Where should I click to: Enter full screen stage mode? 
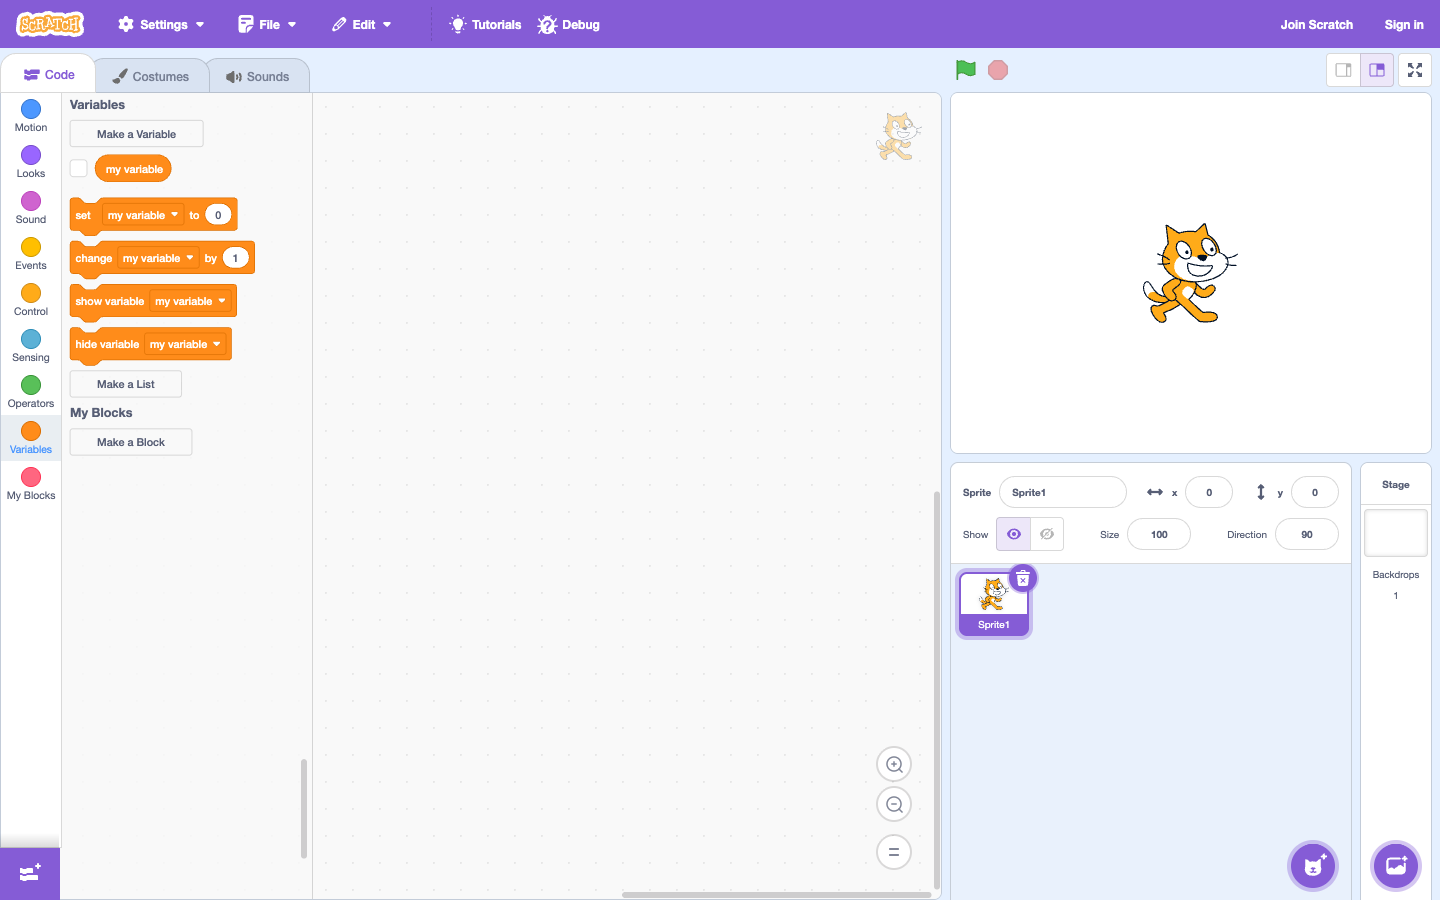(1415, 70)
